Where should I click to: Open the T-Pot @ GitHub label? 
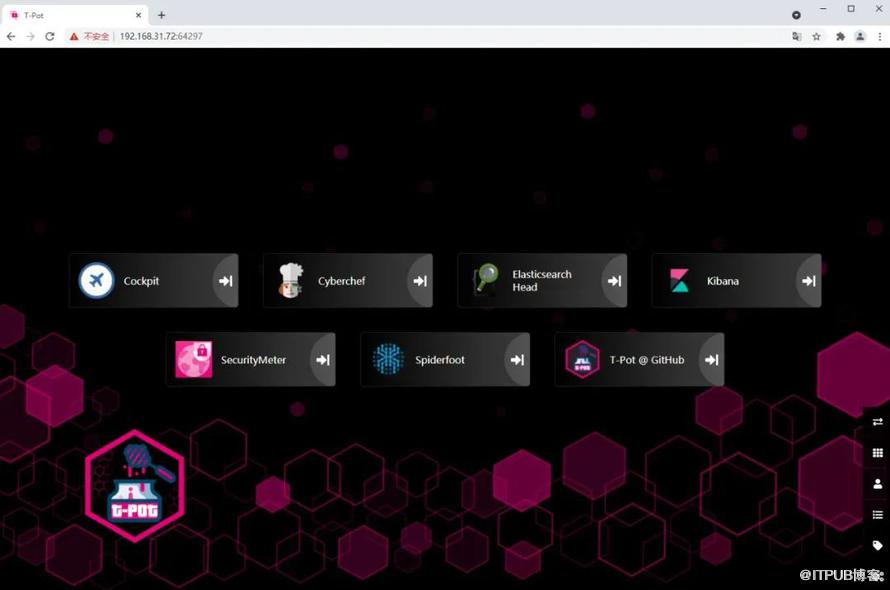click(x=646, y=360)
